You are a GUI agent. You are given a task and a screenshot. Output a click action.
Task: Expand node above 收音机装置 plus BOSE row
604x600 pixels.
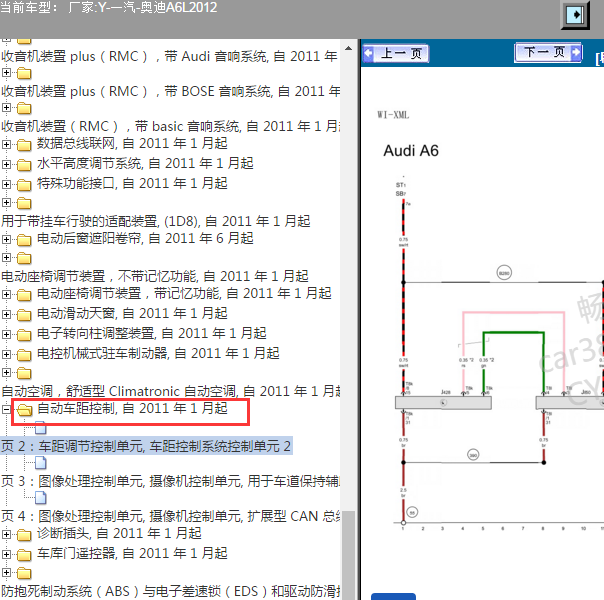(6, 72)
